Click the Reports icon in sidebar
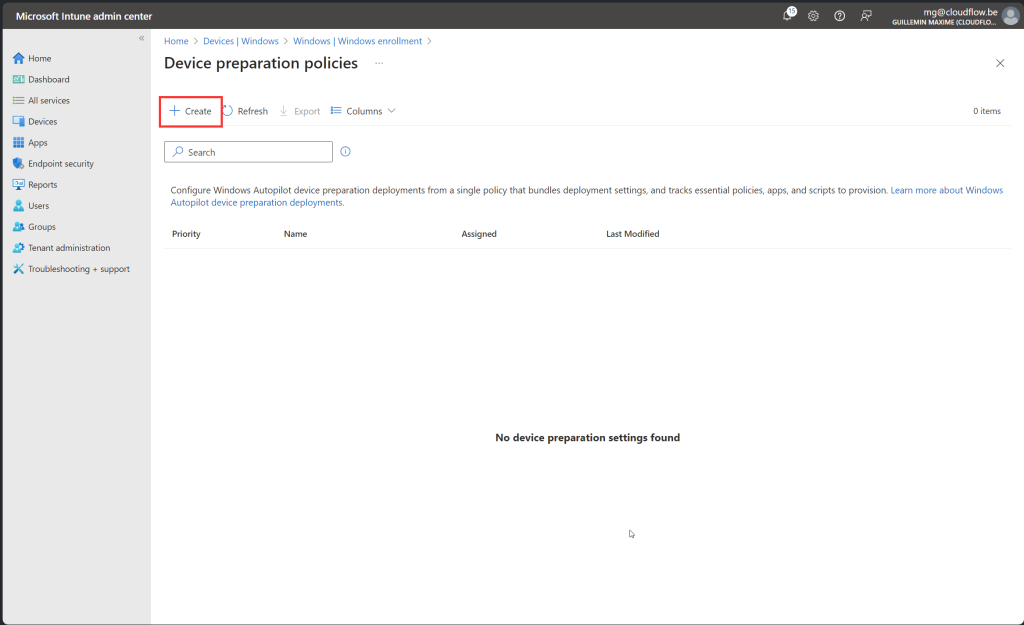This screenshot has width=1024, height=625. (x=18, y=184)
